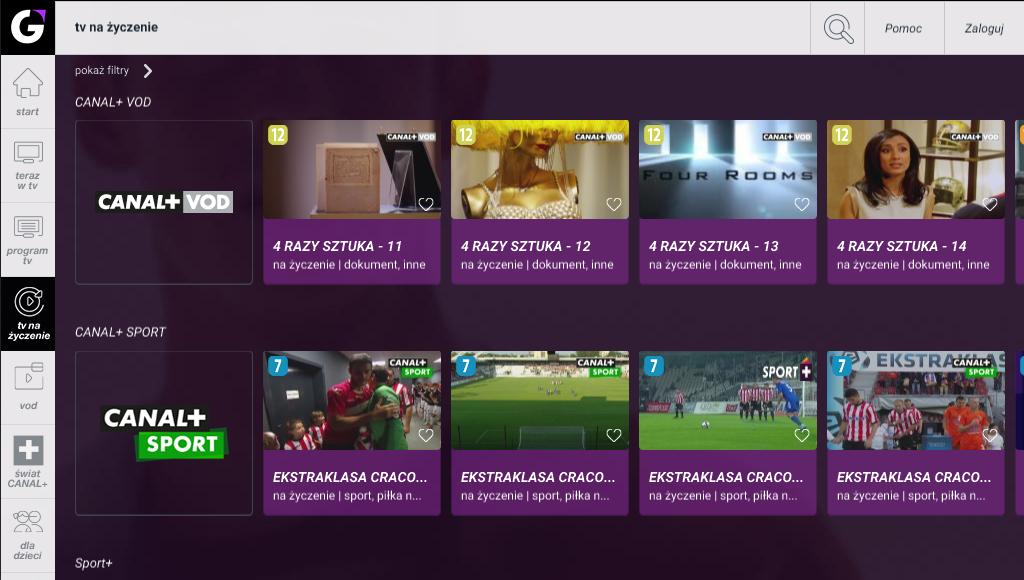Open the 'dla dzieci' kids icon
Viewport: 1024px width, 580px height.
[27, 523]
